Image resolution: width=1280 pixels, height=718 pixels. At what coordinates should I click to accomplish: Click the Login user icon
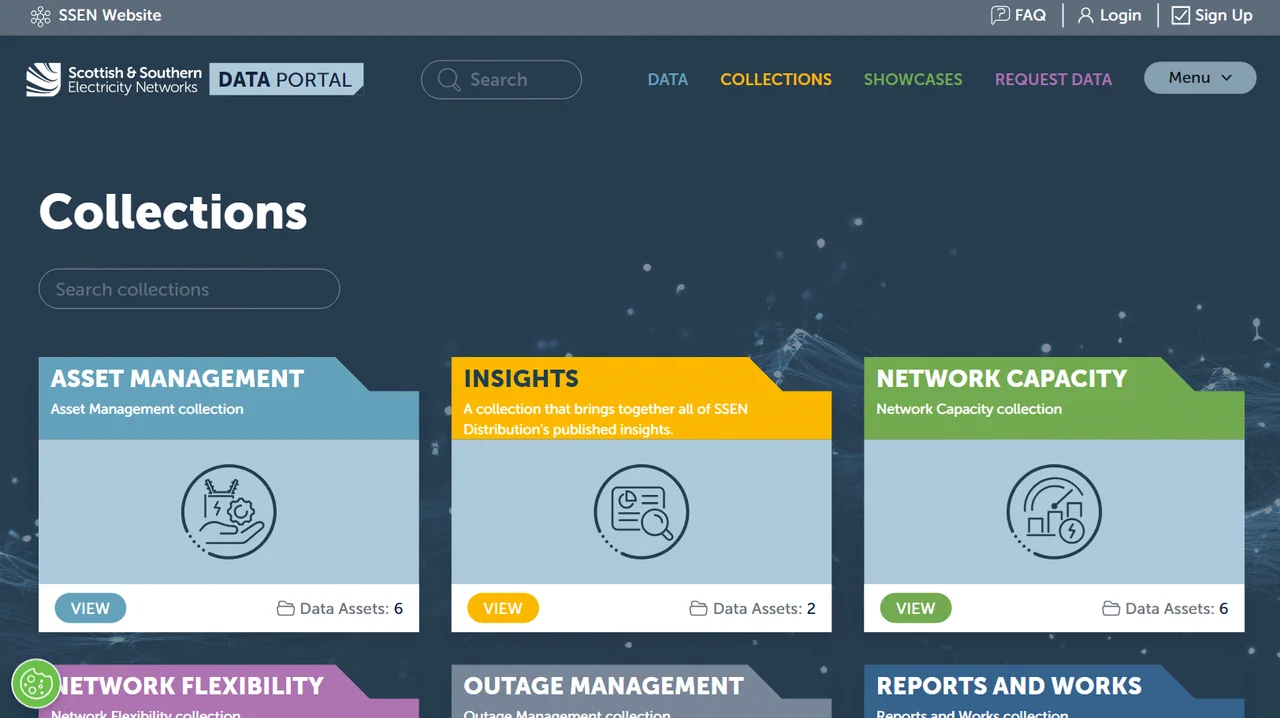(x=1085, y=16)
